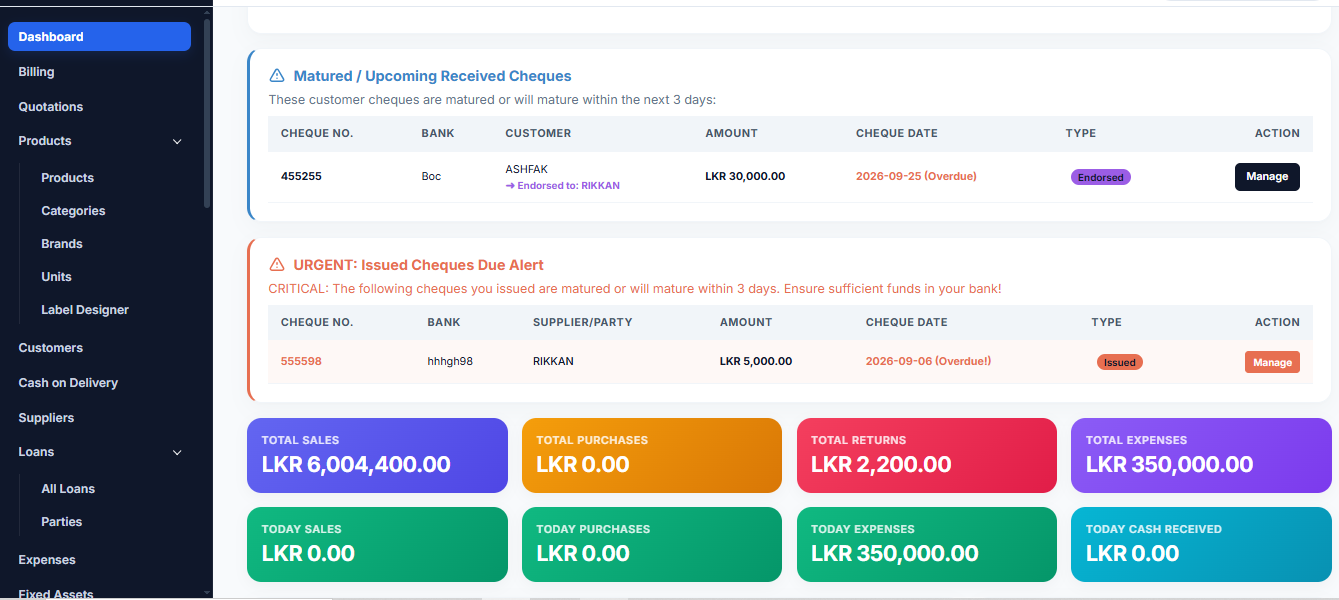
Task: Click overdue date 2026-09-25
Action: (916, 176)
